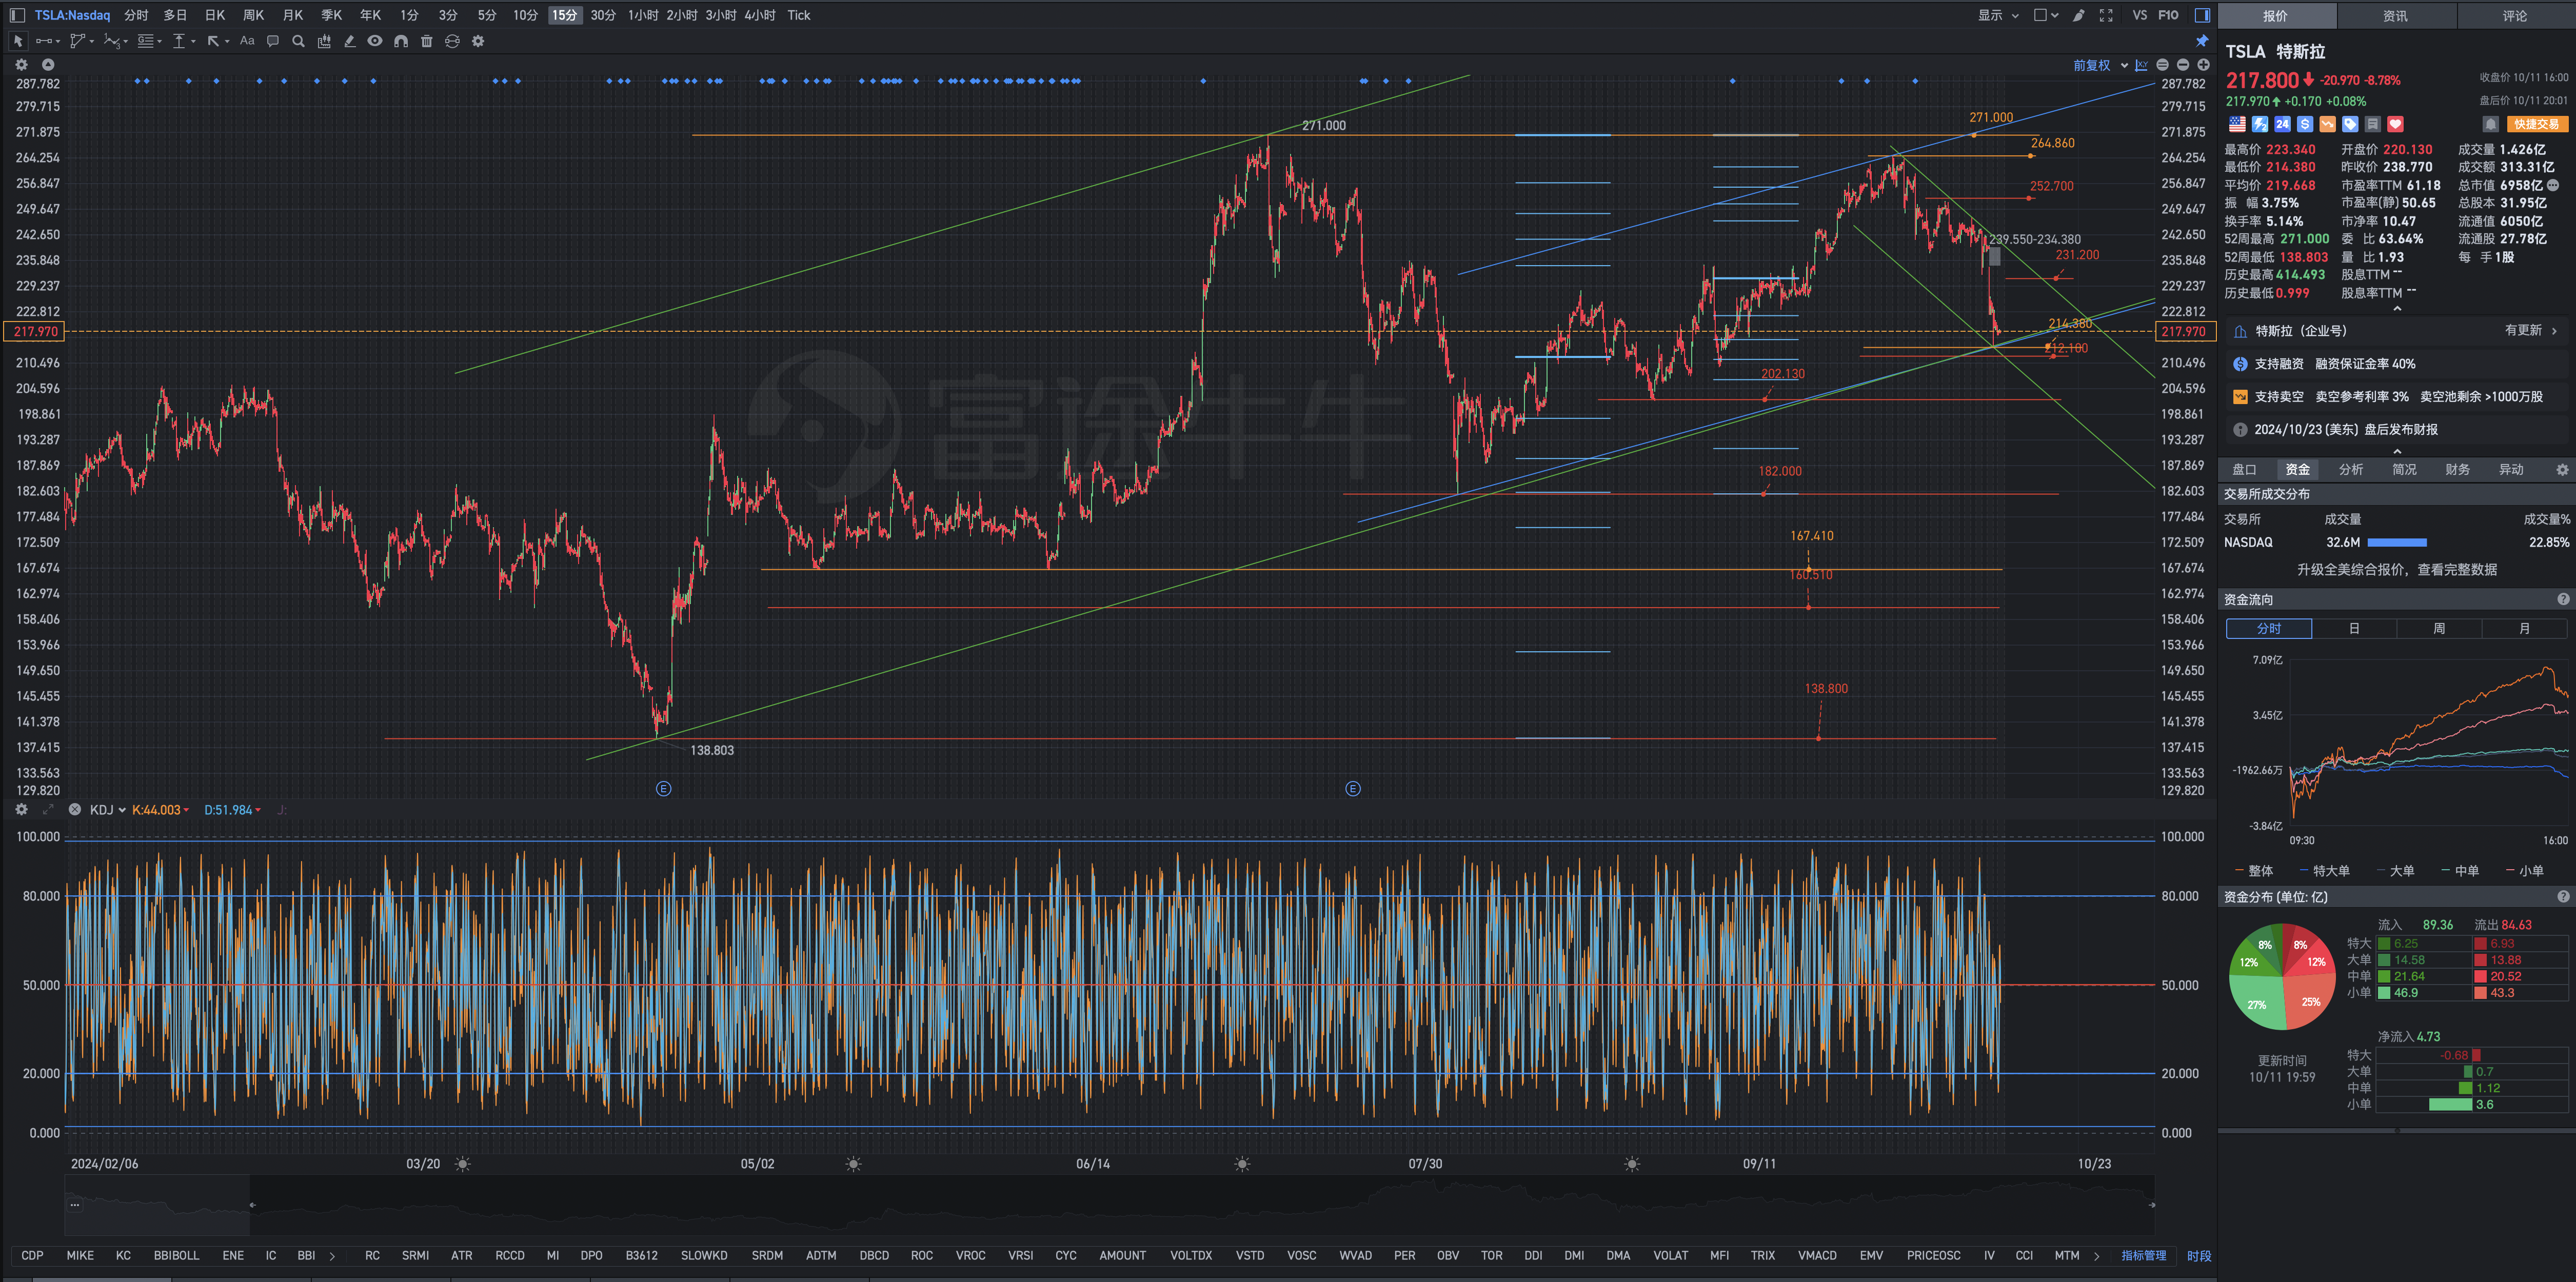Enter fullscreen chart mode
The width and height of the screenshot is (2576, 1282).
pyautogui.click(x=2106, y=15)
